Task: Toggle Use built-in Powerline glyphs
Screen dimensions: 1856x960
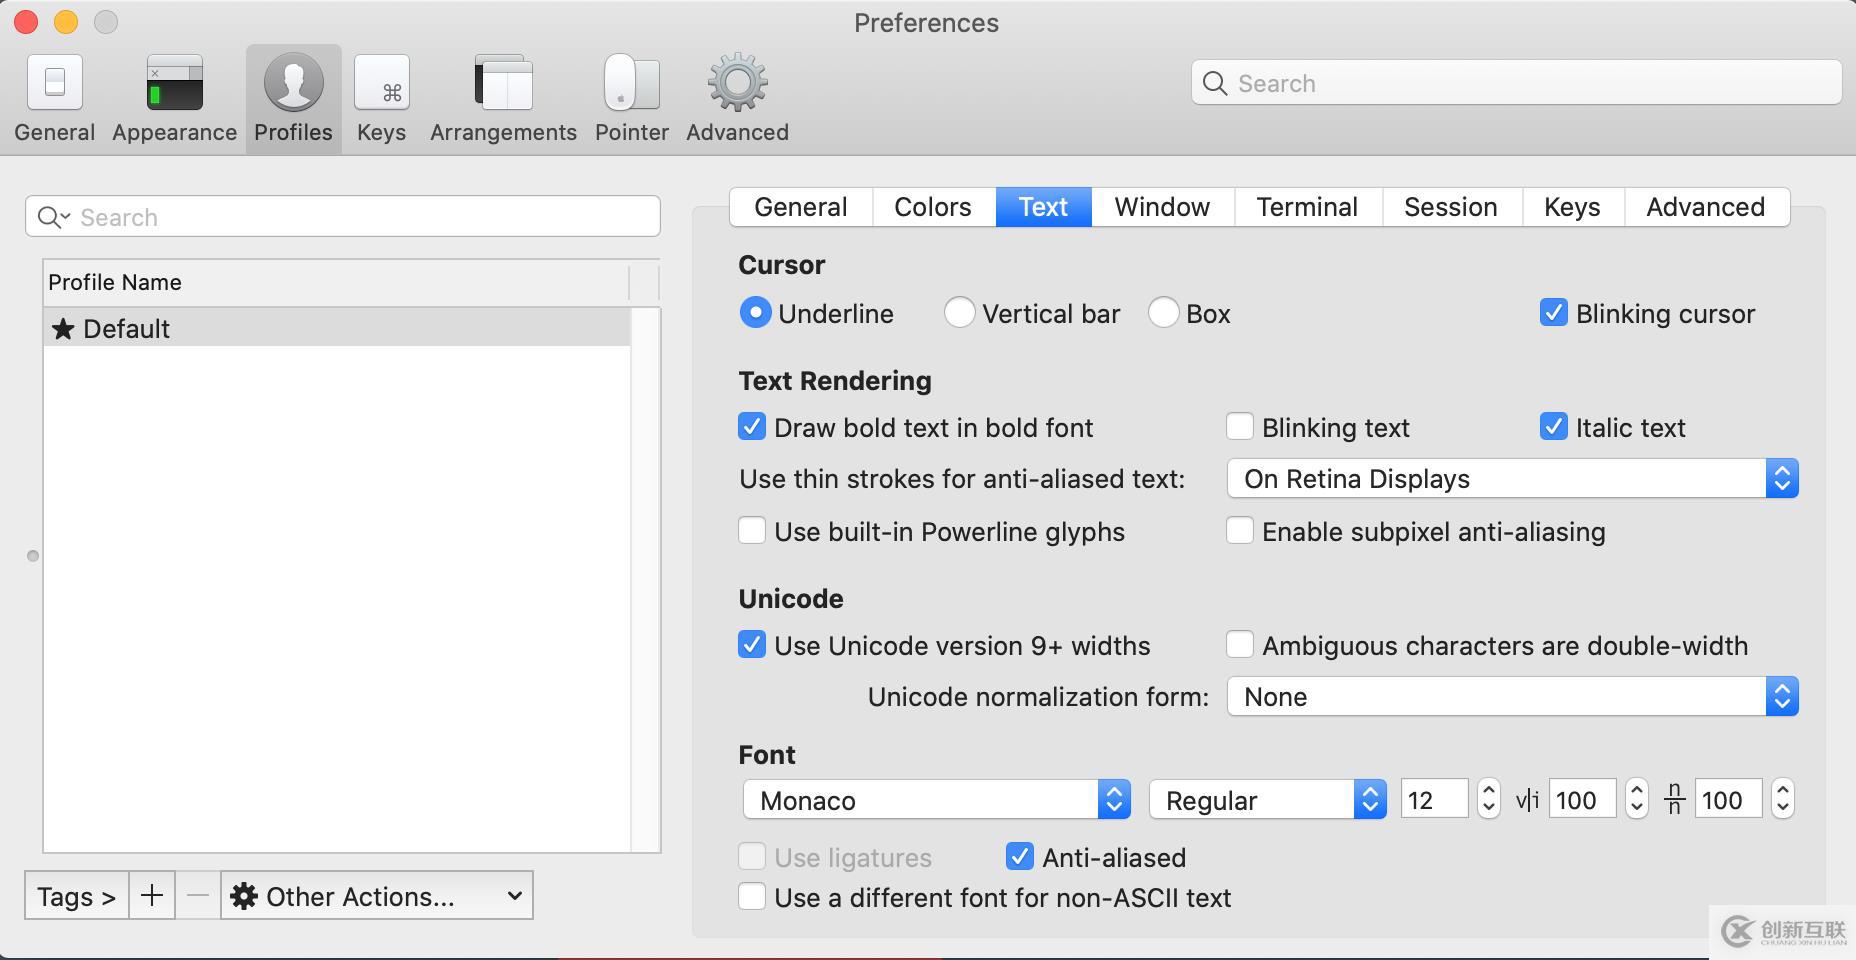Action: 752,531
